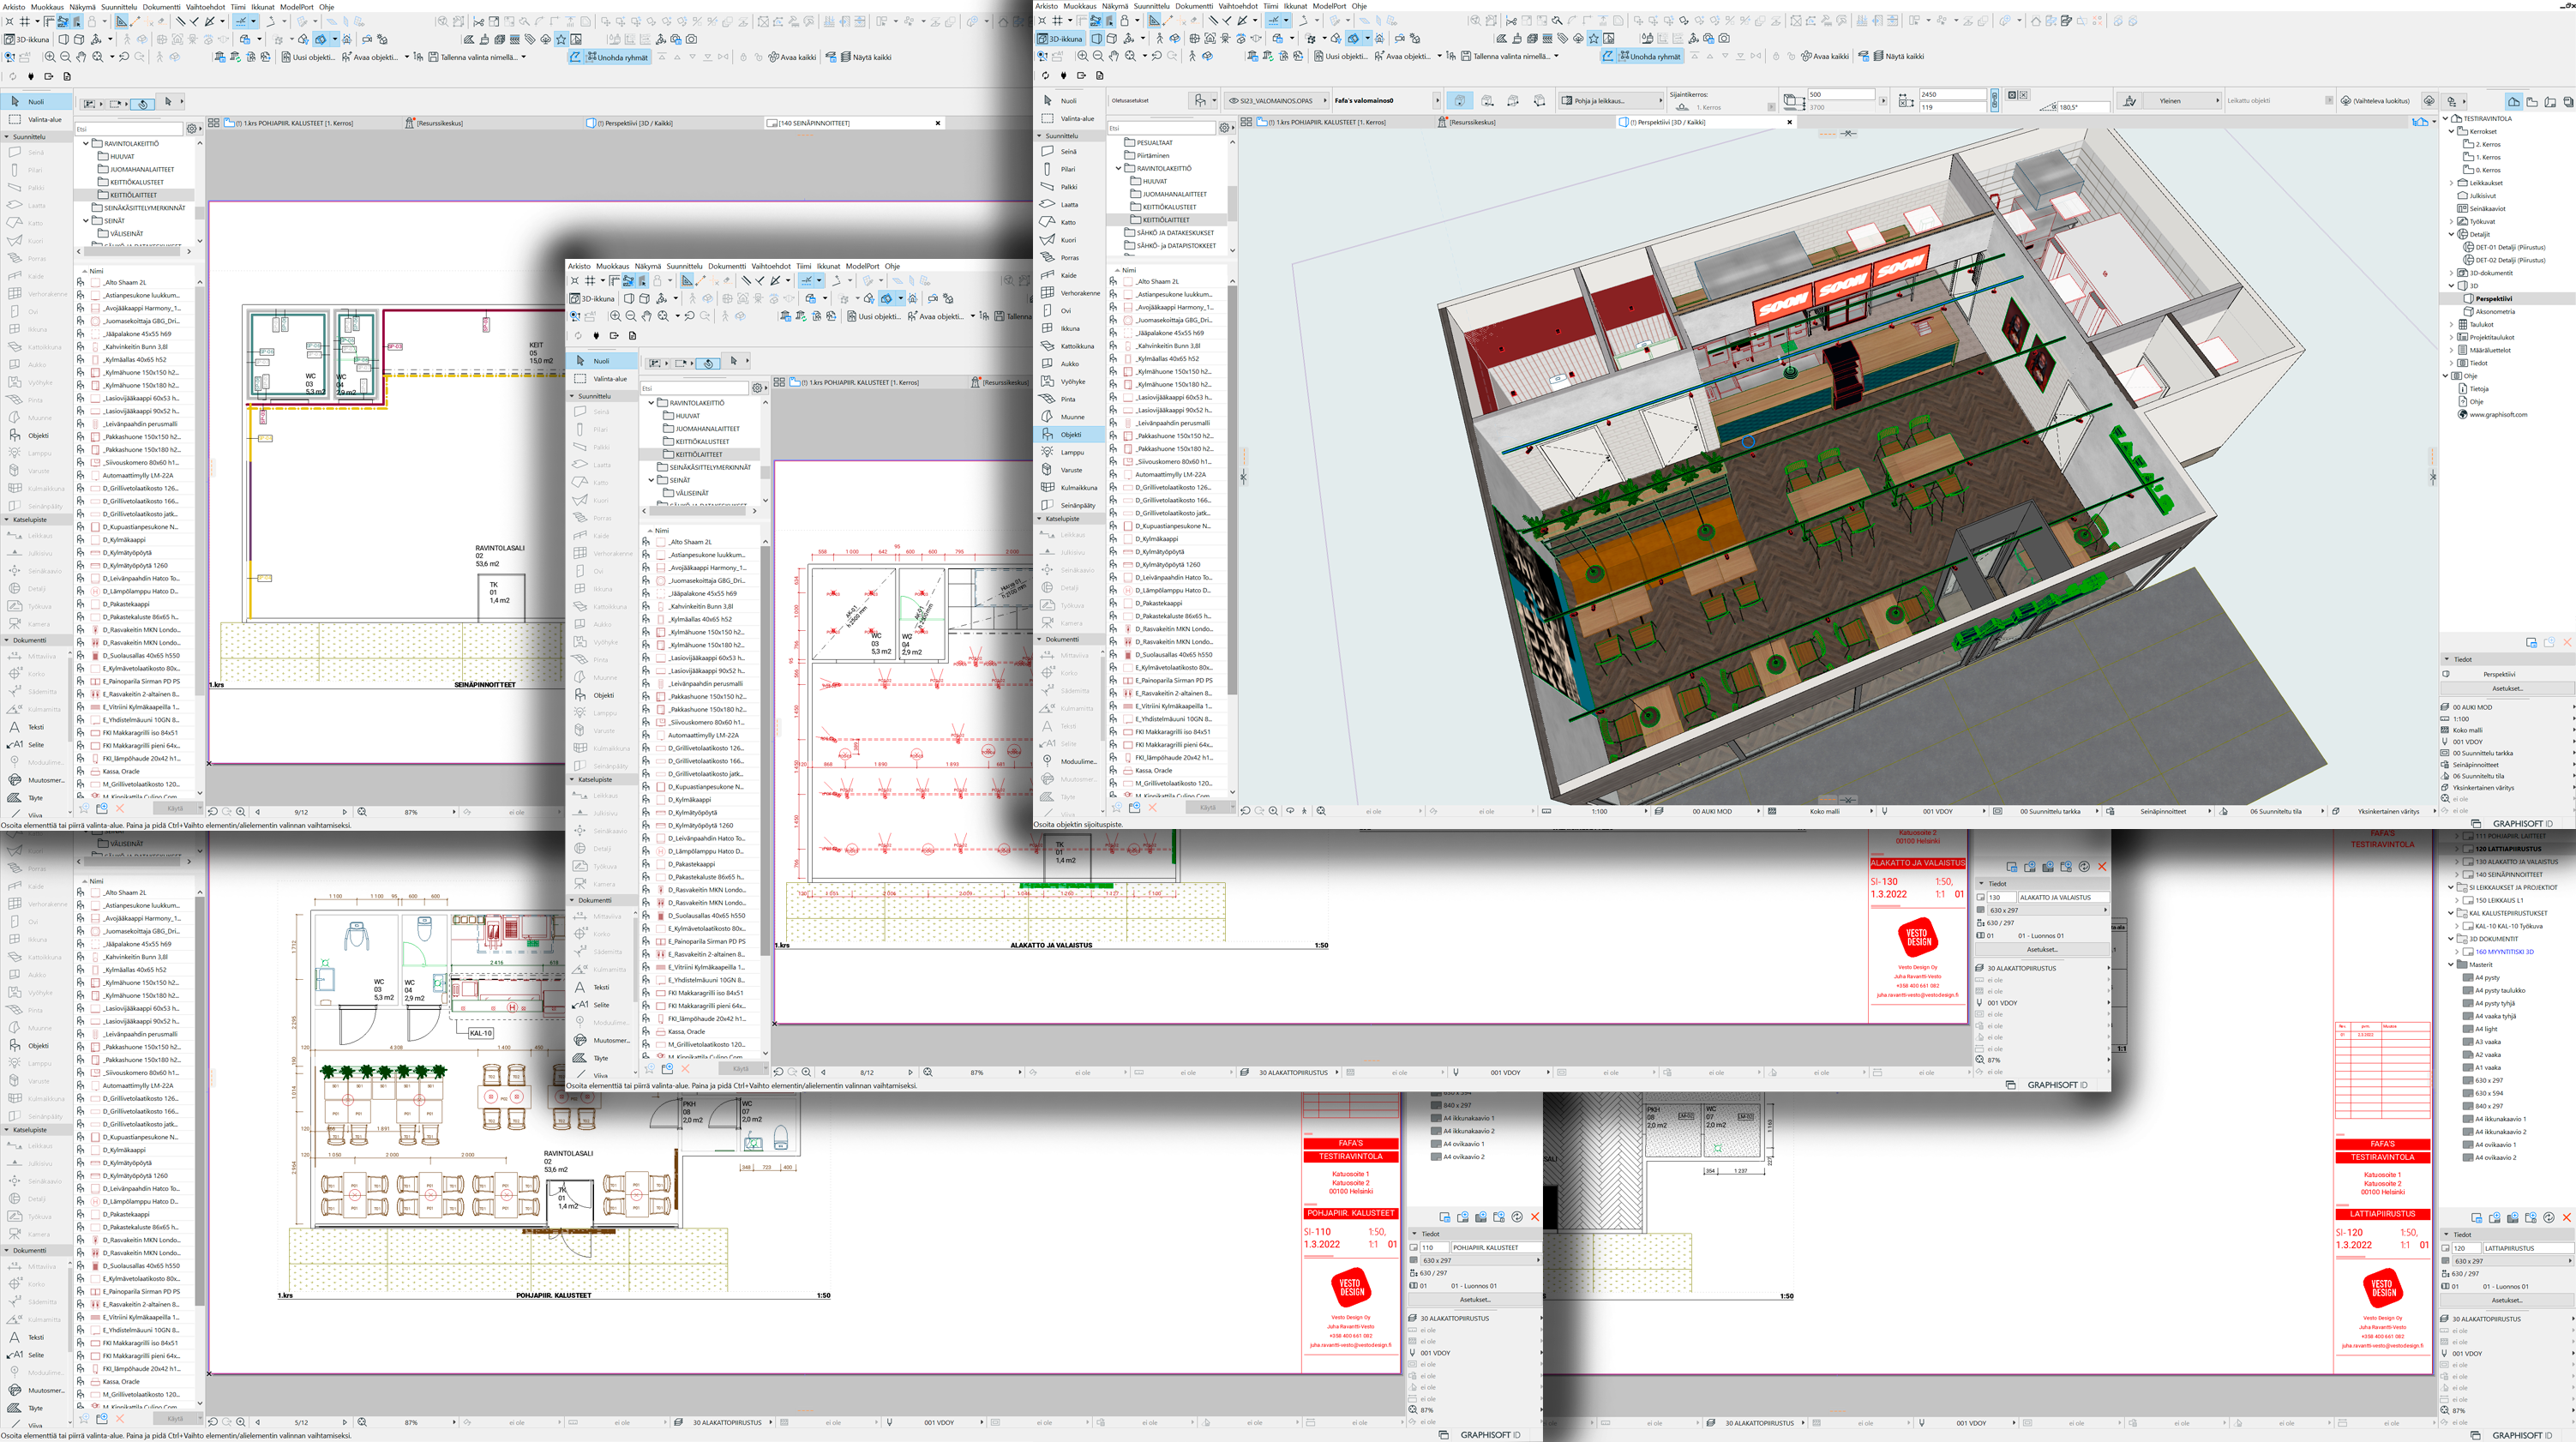Collapse Kerrokset in navigator tree
This screenshot has width=2576, height=1442.
coord(2452,131)
